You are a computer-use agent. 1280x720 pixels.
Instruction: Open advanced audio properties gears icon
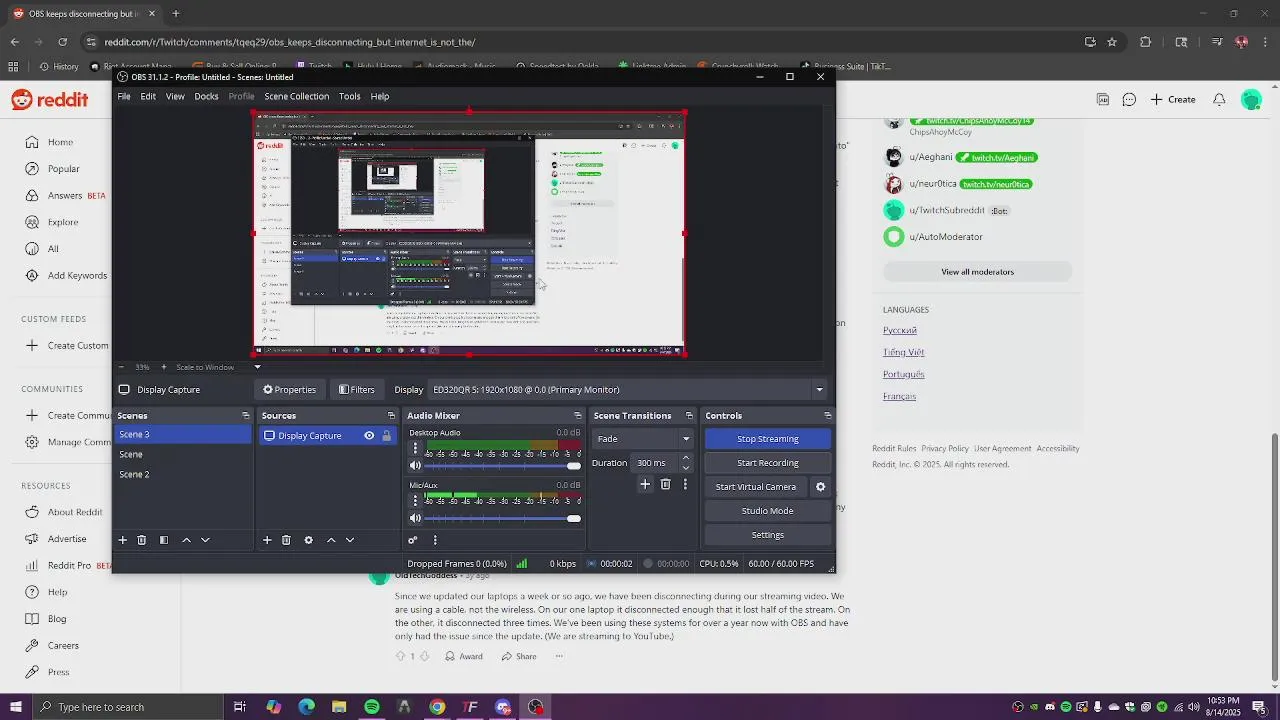click(412, 540)
